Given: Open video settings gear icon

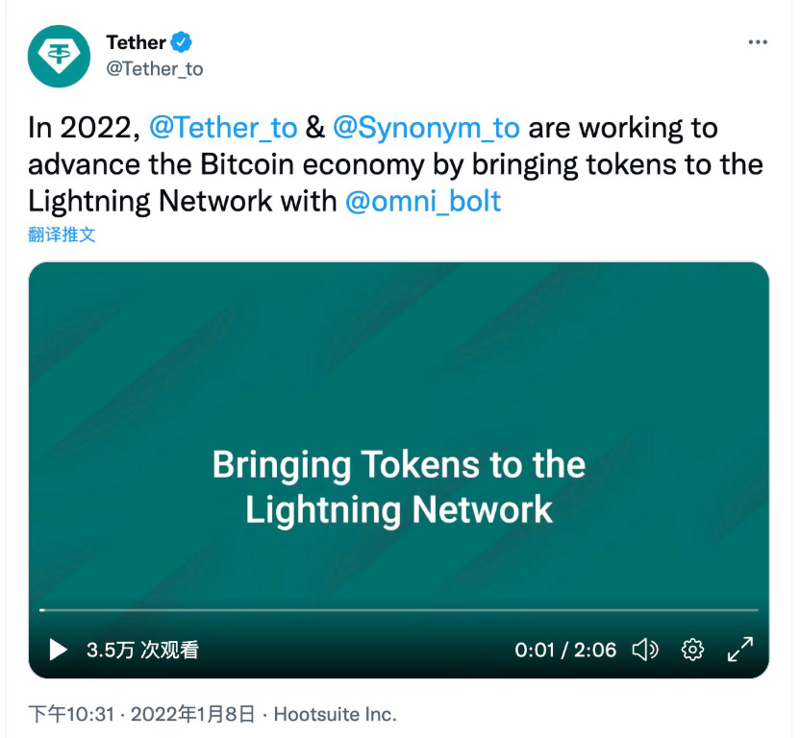Looking at the screenshot, I should tap(692, 650).
